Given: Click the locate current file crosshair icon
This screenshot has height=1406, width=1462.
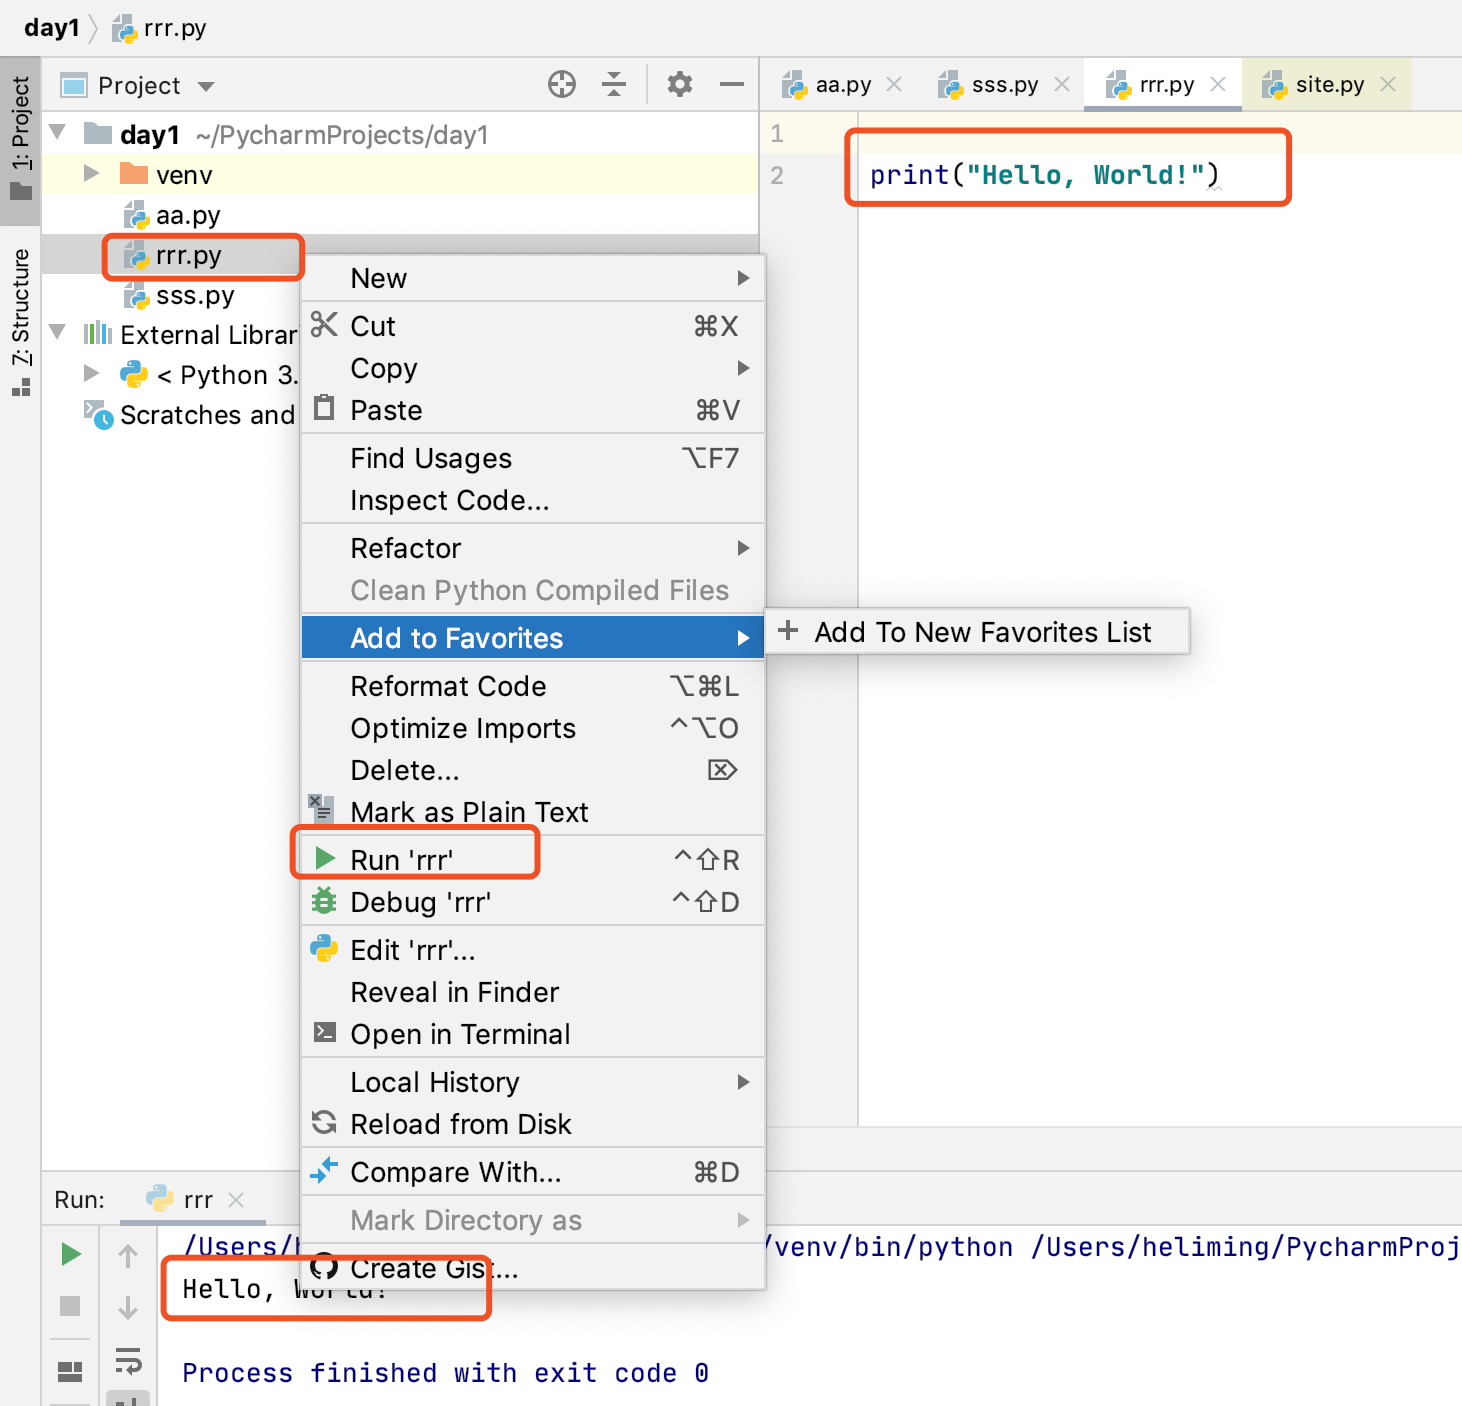Looking at the screenshot, I should coord(562,85).
